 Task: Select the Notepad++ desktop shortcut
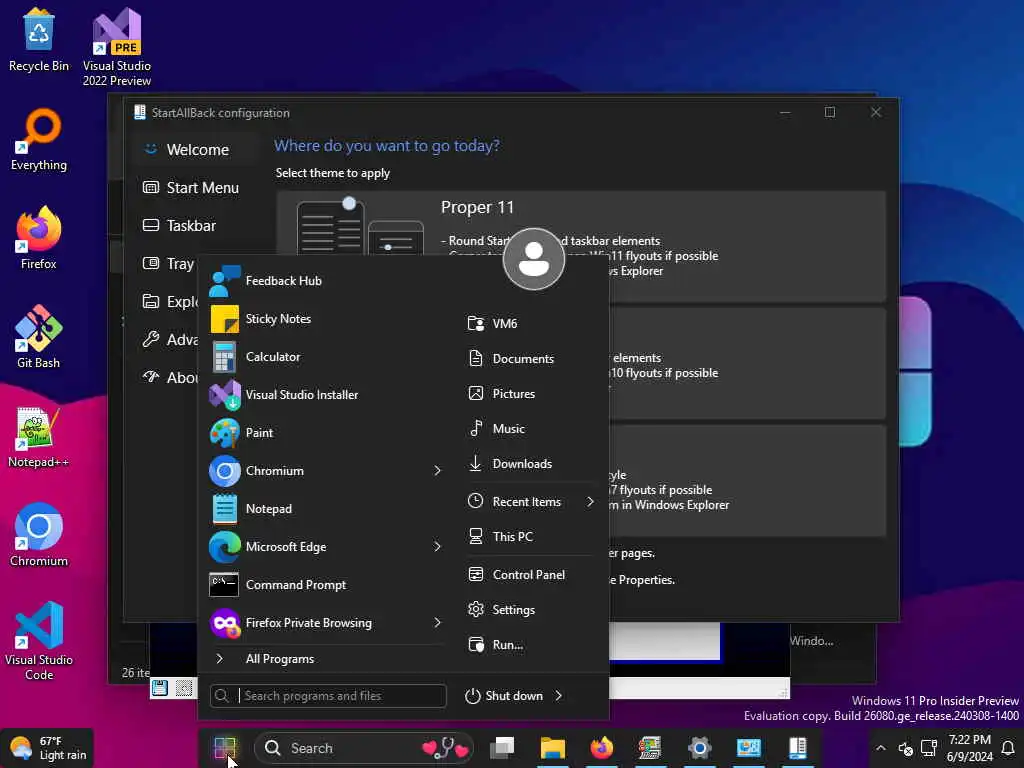(x=39, y=436)
